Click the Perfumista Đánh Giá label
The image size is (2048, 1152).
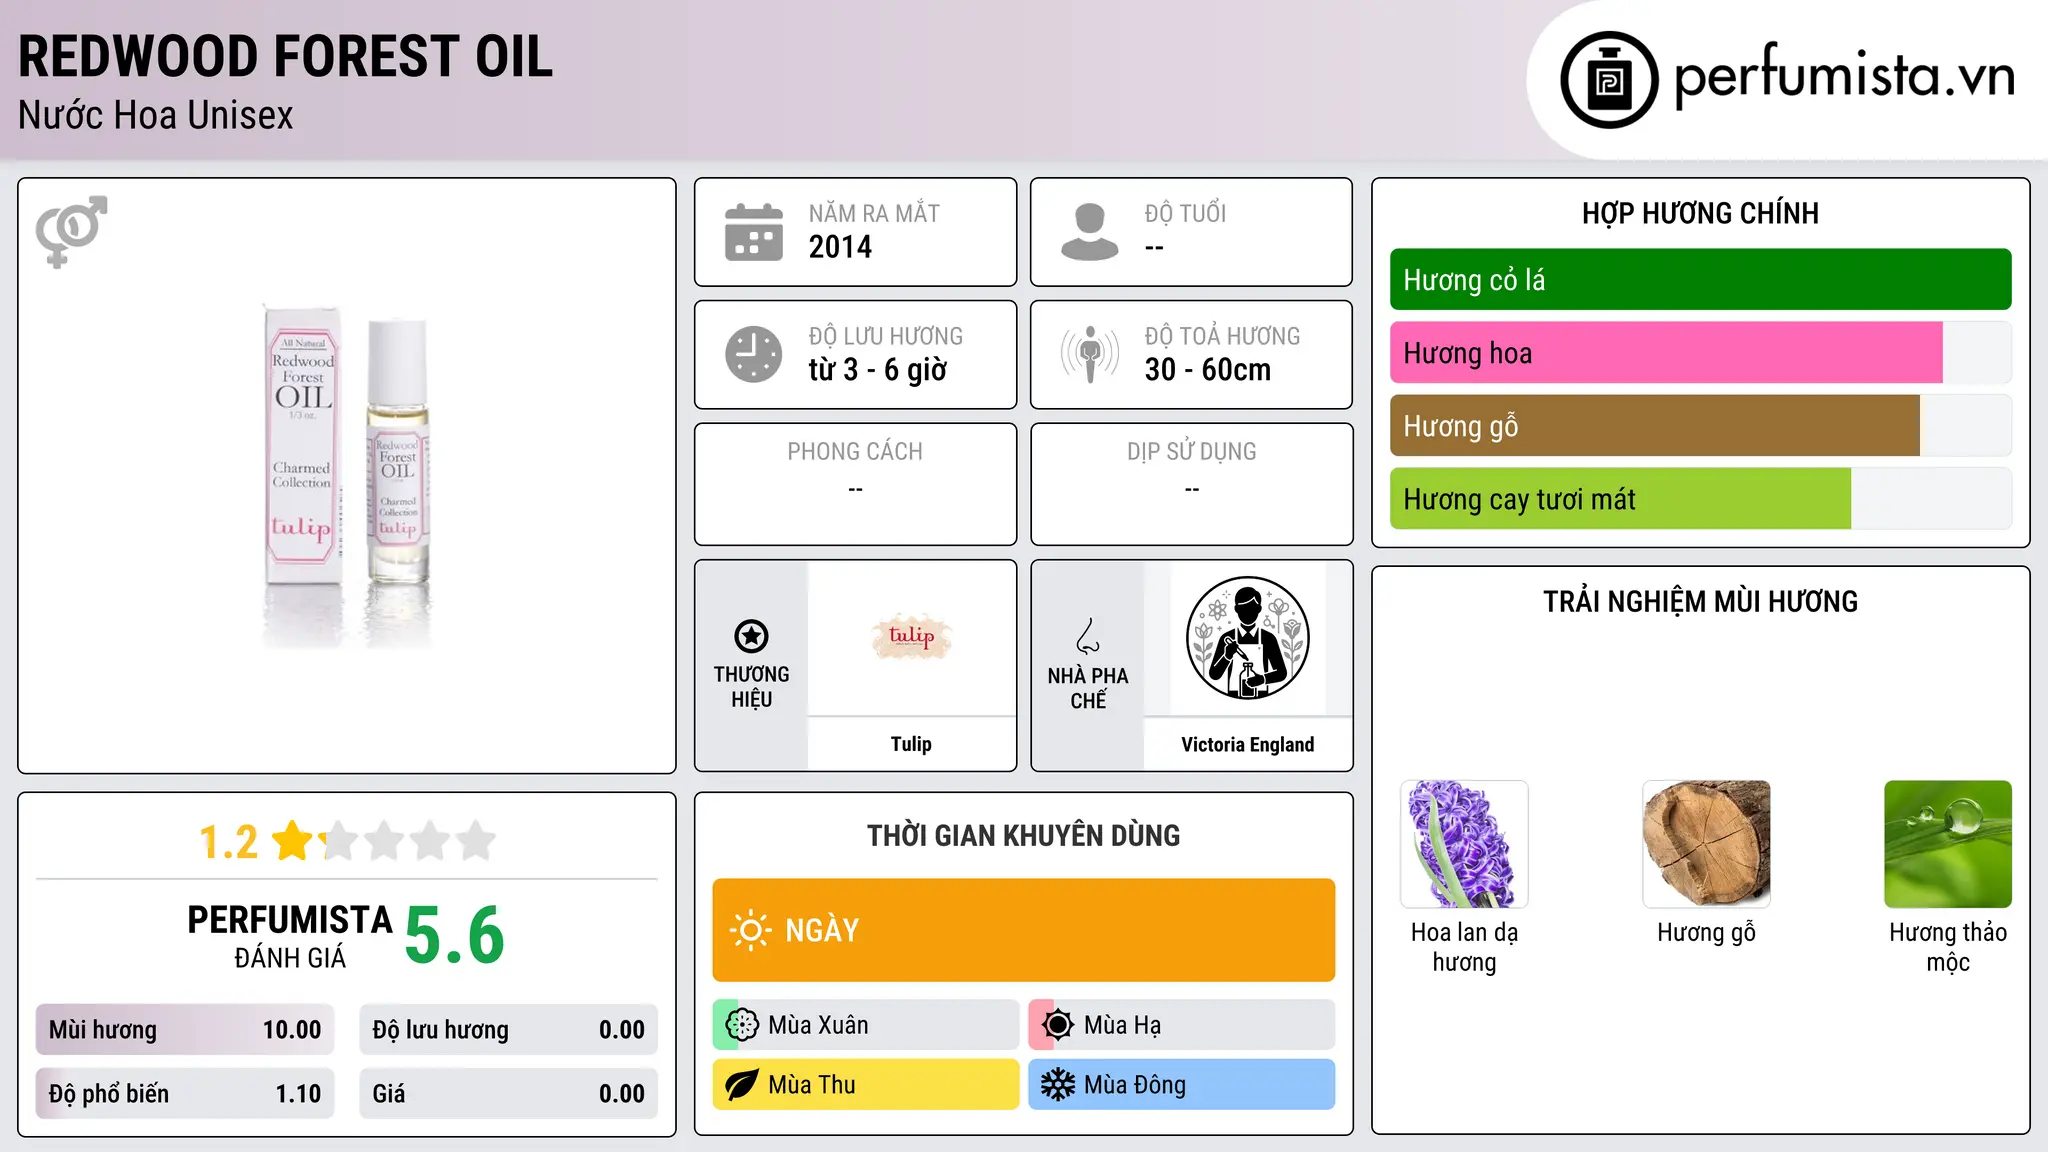tap(290, 936)
